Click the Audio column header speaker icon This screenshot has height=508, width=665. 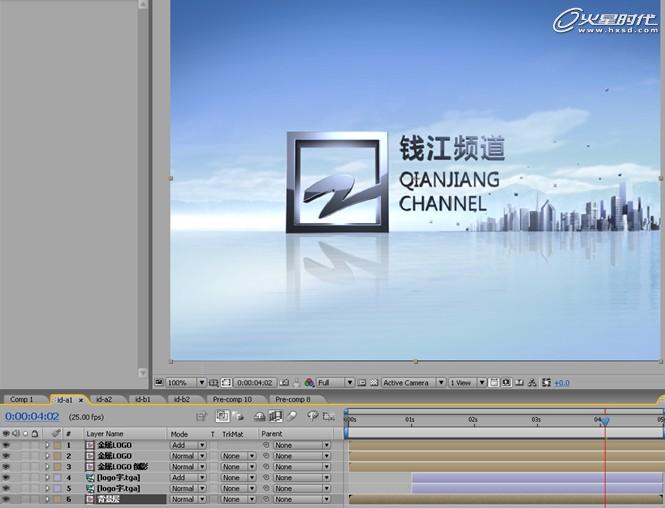pyautogui.click(x=16, y=433)
